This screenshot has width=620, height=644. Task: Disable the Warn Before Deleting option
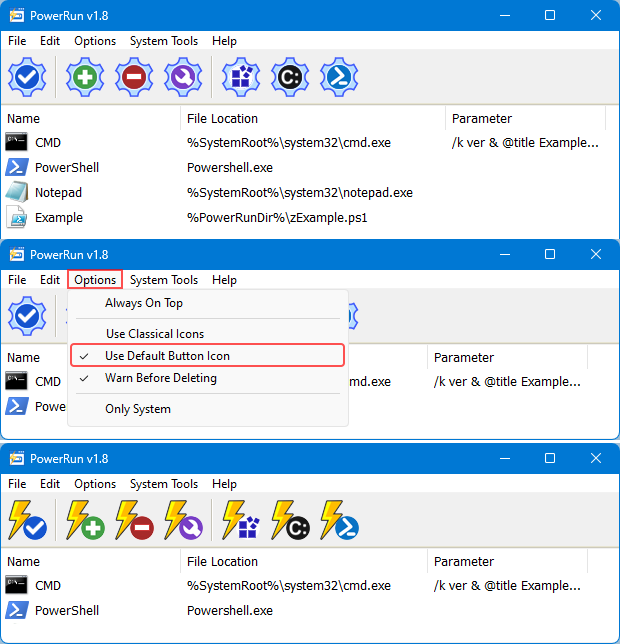[x=160, y=378]
